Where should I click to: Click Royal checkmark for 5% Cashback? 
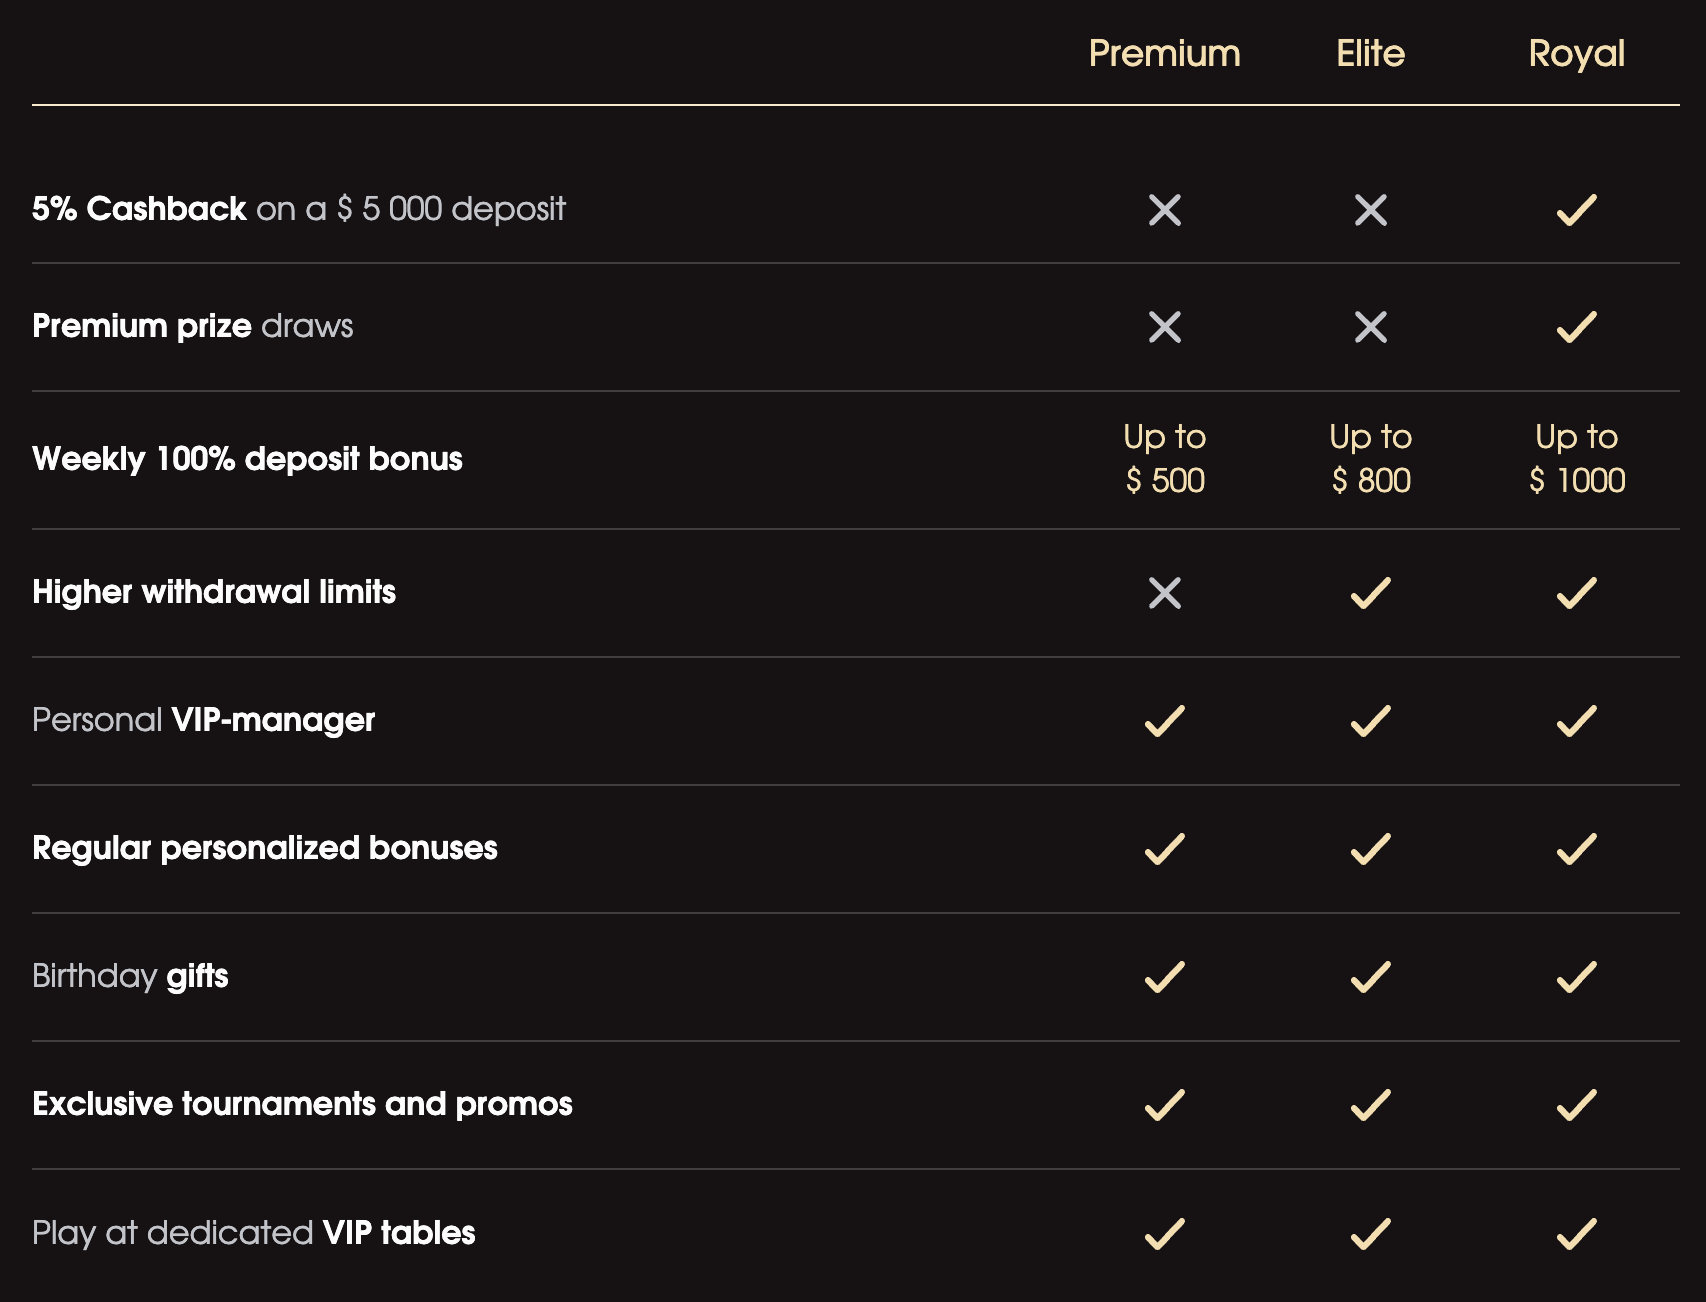[x=1576, y=210]
